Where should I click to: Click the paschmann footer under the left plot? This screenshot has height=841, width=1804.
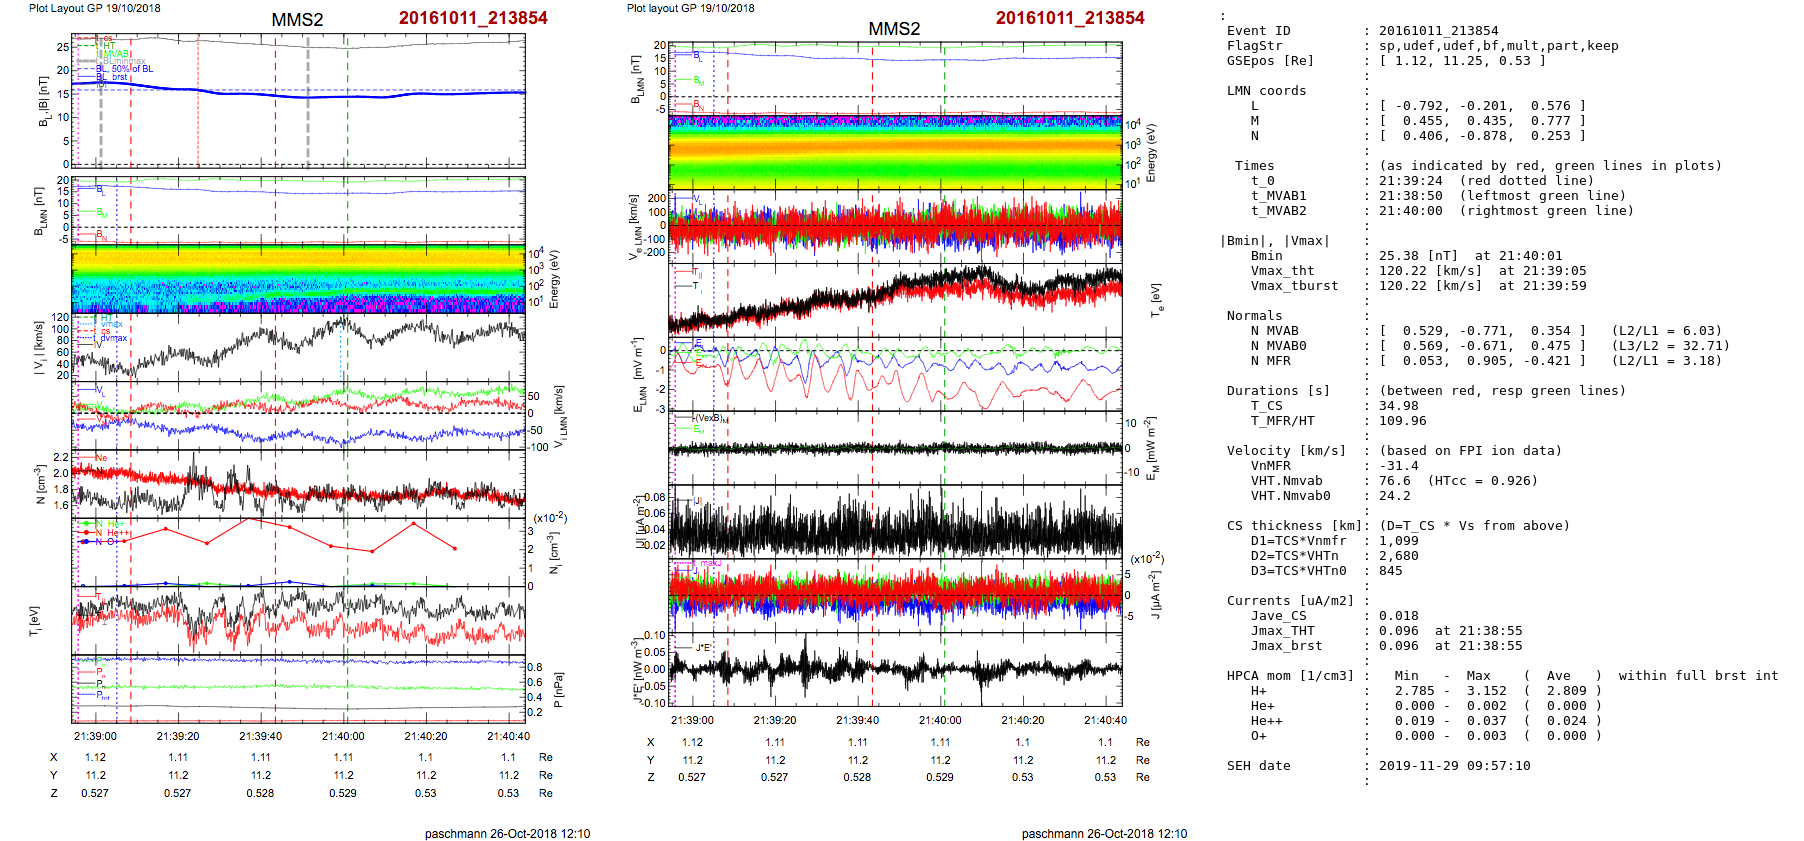coord(507,834)
